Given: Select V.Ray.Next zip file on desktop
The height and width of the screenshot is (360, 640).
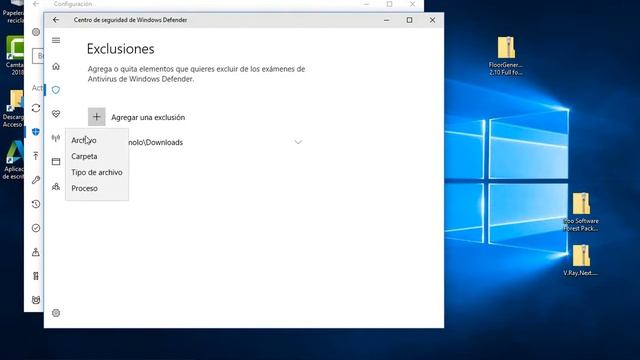Looking at the screenshot, I should tap(580, 260).
